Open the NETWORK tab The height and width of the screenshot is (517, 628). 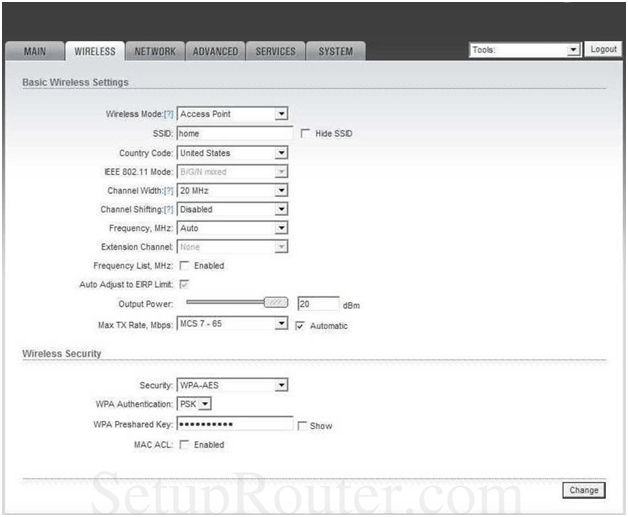pyautogui.click(x=155, y=51)
